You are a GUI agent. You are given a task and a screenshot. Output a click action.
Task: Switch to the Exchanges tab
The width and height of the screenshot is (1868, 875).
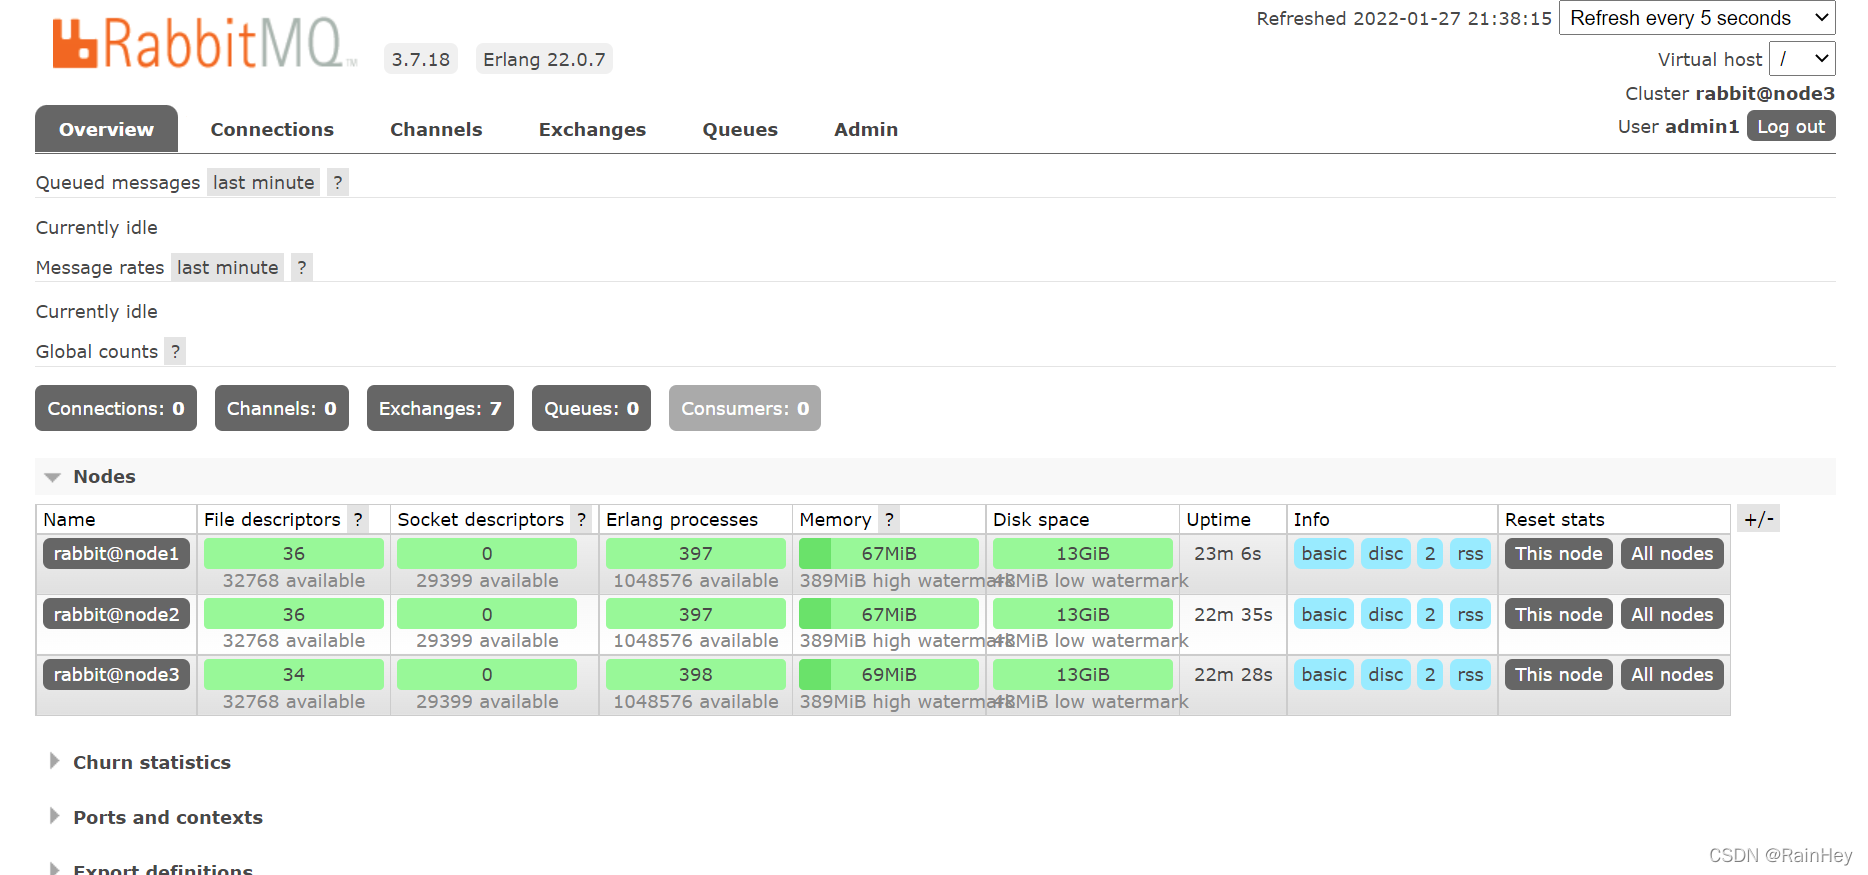pos(592,129)
